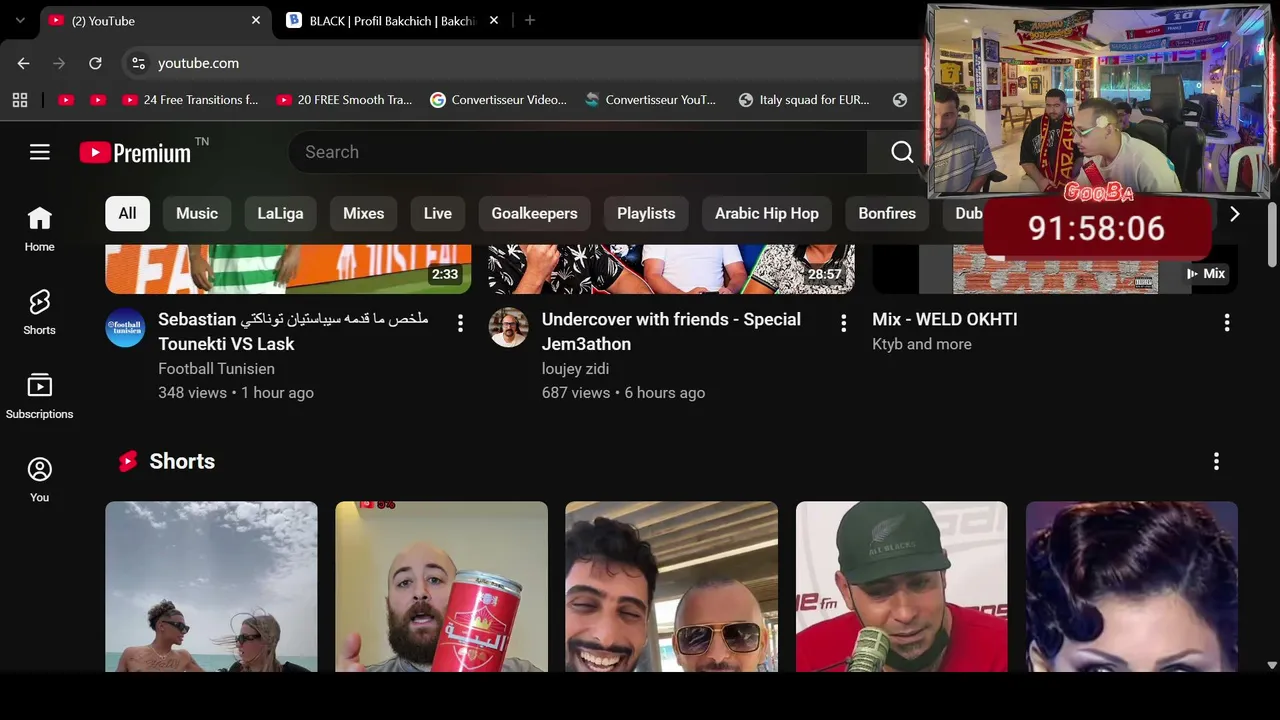Open Shorts from the left sidebar
This screenshot has height=720, width=1280.
coord(40,312)
